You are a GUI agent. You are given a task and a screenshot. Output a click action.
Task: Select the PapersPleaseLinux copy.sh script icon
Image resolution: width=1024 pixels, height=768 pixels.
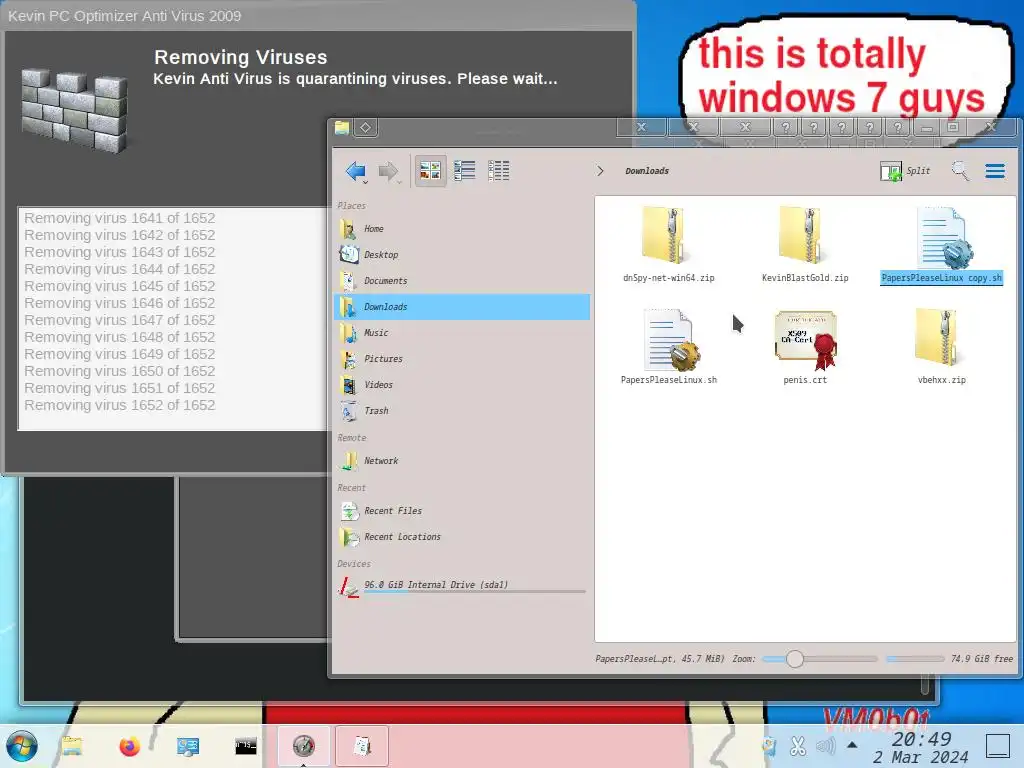(942, 238)
